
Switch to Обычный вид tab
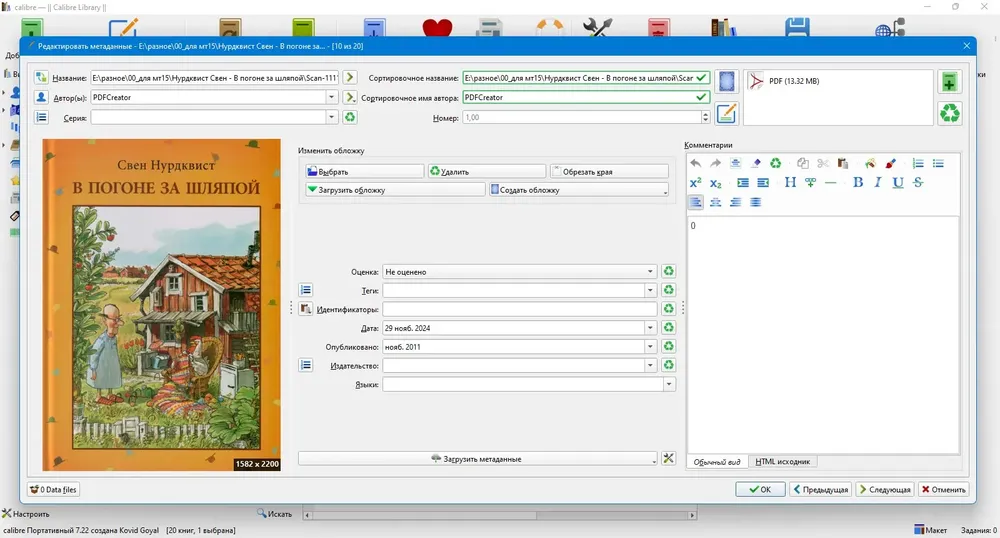[x=717, y=462]
